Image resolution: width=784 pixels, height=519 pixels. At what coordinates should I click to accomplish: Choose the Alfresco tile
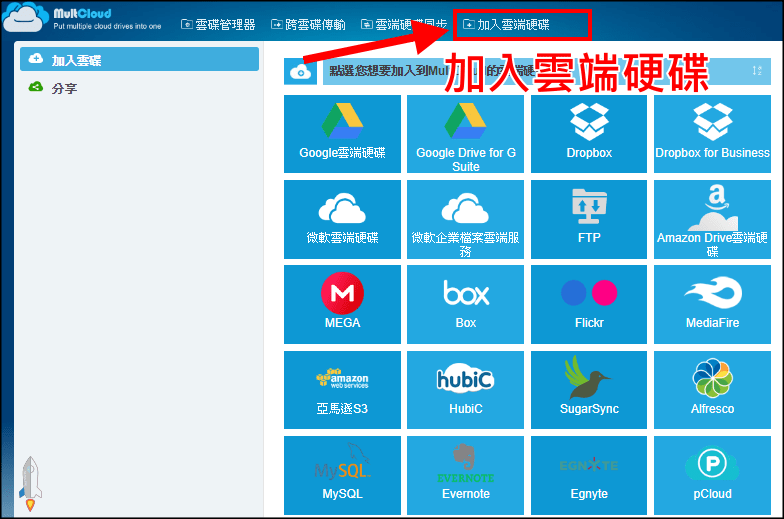pos(712,390)
